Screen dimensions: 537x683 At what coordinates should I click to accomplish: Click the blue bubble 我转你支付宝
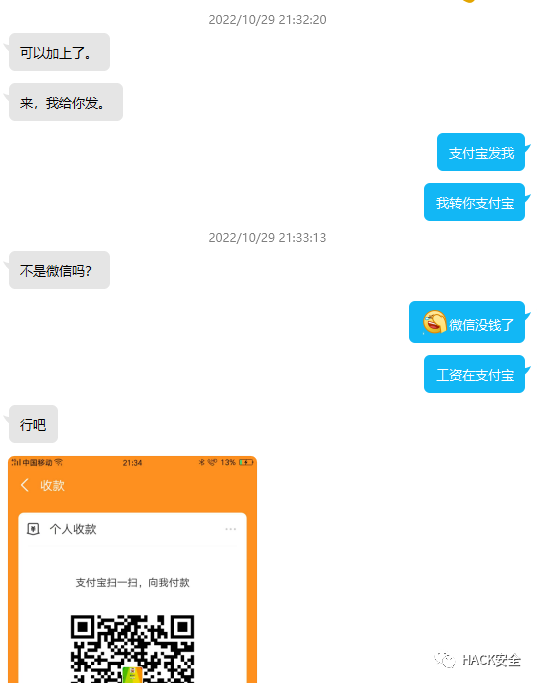(x=474, y=202)
